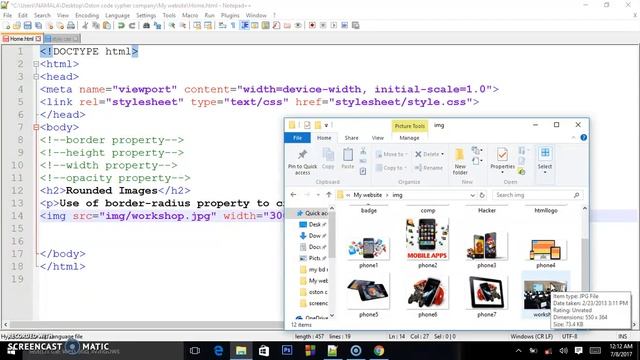Viewport: 640px width, 360px height.
Task: Click the red Record macro icon
Action: [312, 25]
